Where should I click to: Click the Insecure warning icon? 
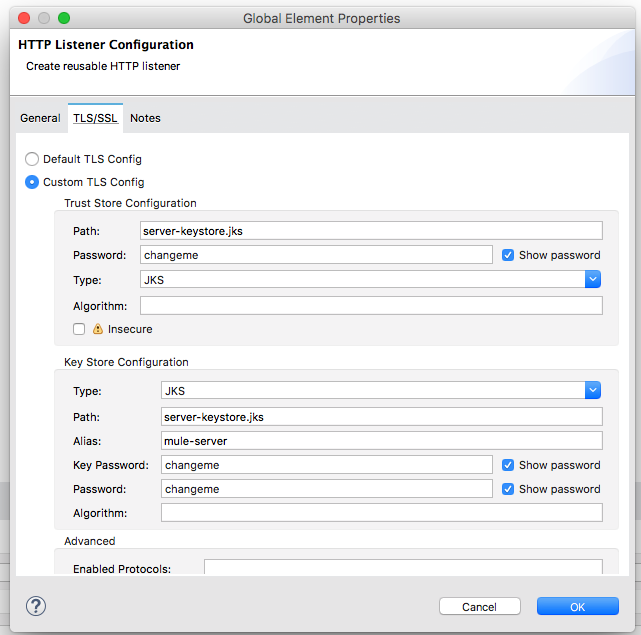[x=98, y=329]
